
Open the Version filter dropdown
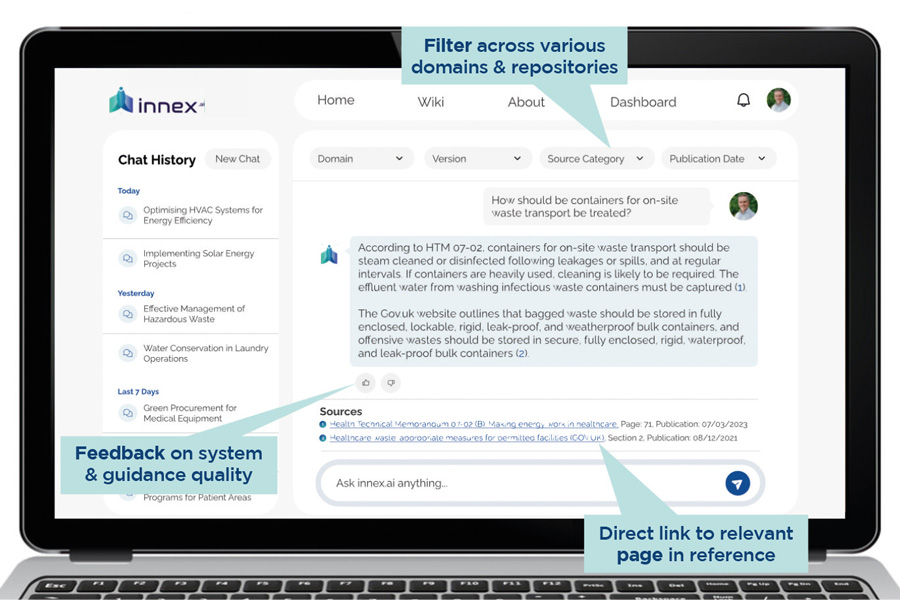tap(478, 158)
